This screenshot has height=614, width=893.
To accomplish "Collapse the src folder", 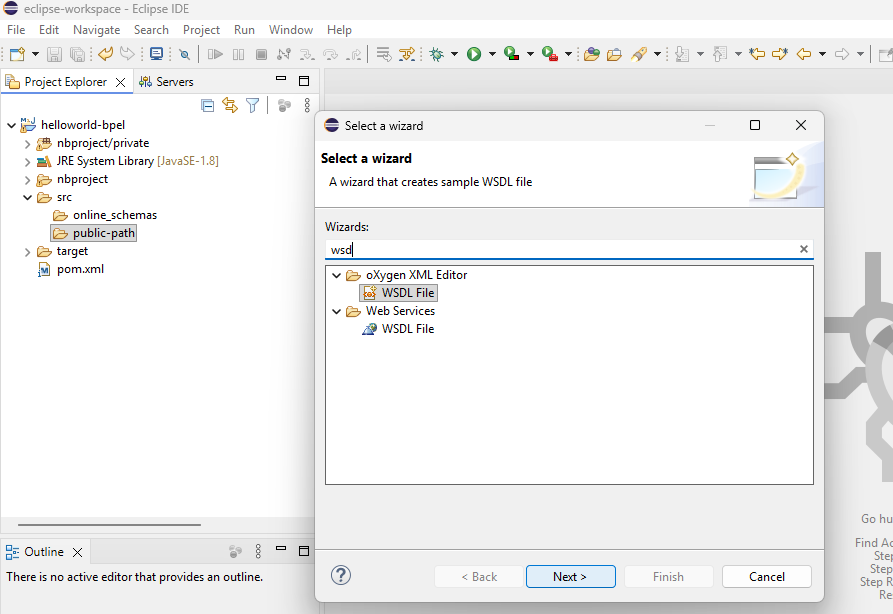I will [27, 198].
